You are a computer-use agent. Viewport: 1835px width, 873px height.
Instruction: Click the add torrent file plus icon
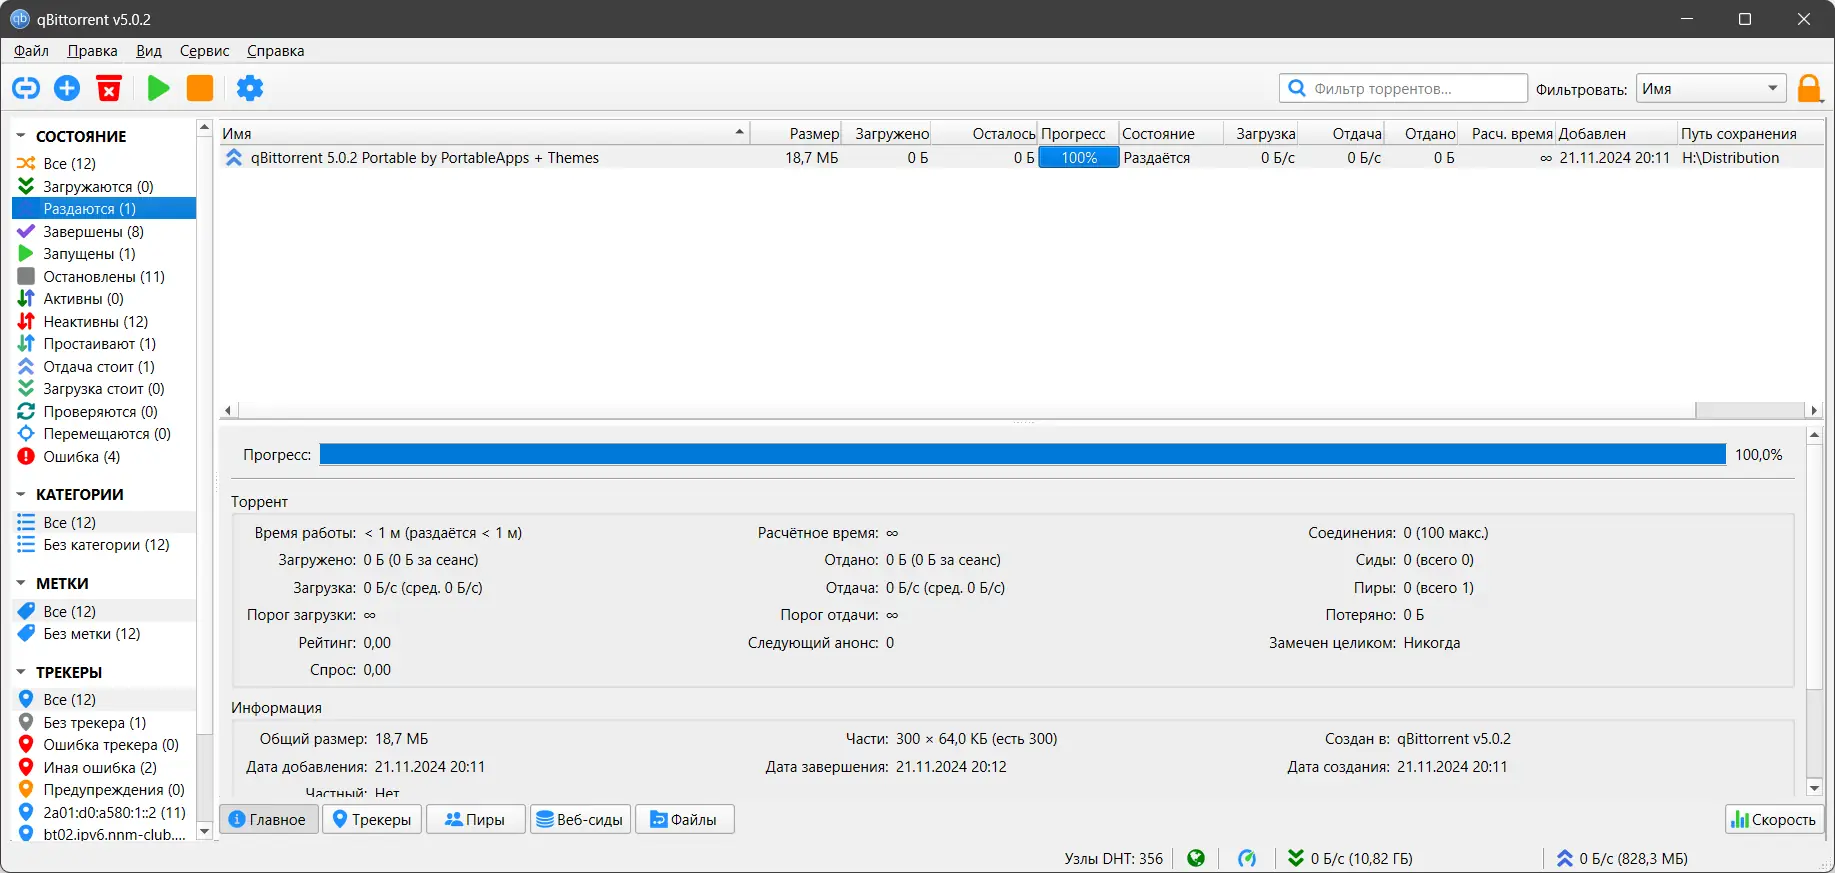67,88
